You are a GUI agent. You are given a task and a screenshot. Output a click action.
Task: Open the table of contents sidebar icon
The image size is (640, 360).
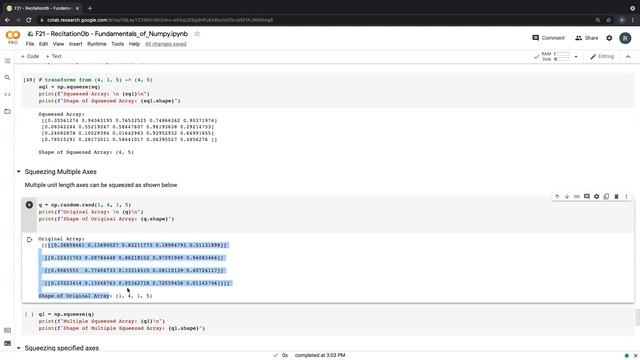[7, 61]
